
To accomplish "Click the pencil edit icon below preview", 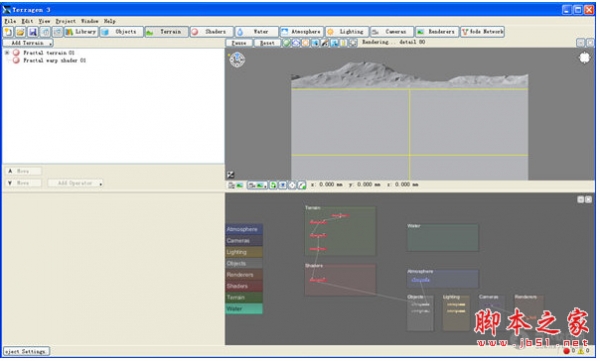I will coord(302,186).
